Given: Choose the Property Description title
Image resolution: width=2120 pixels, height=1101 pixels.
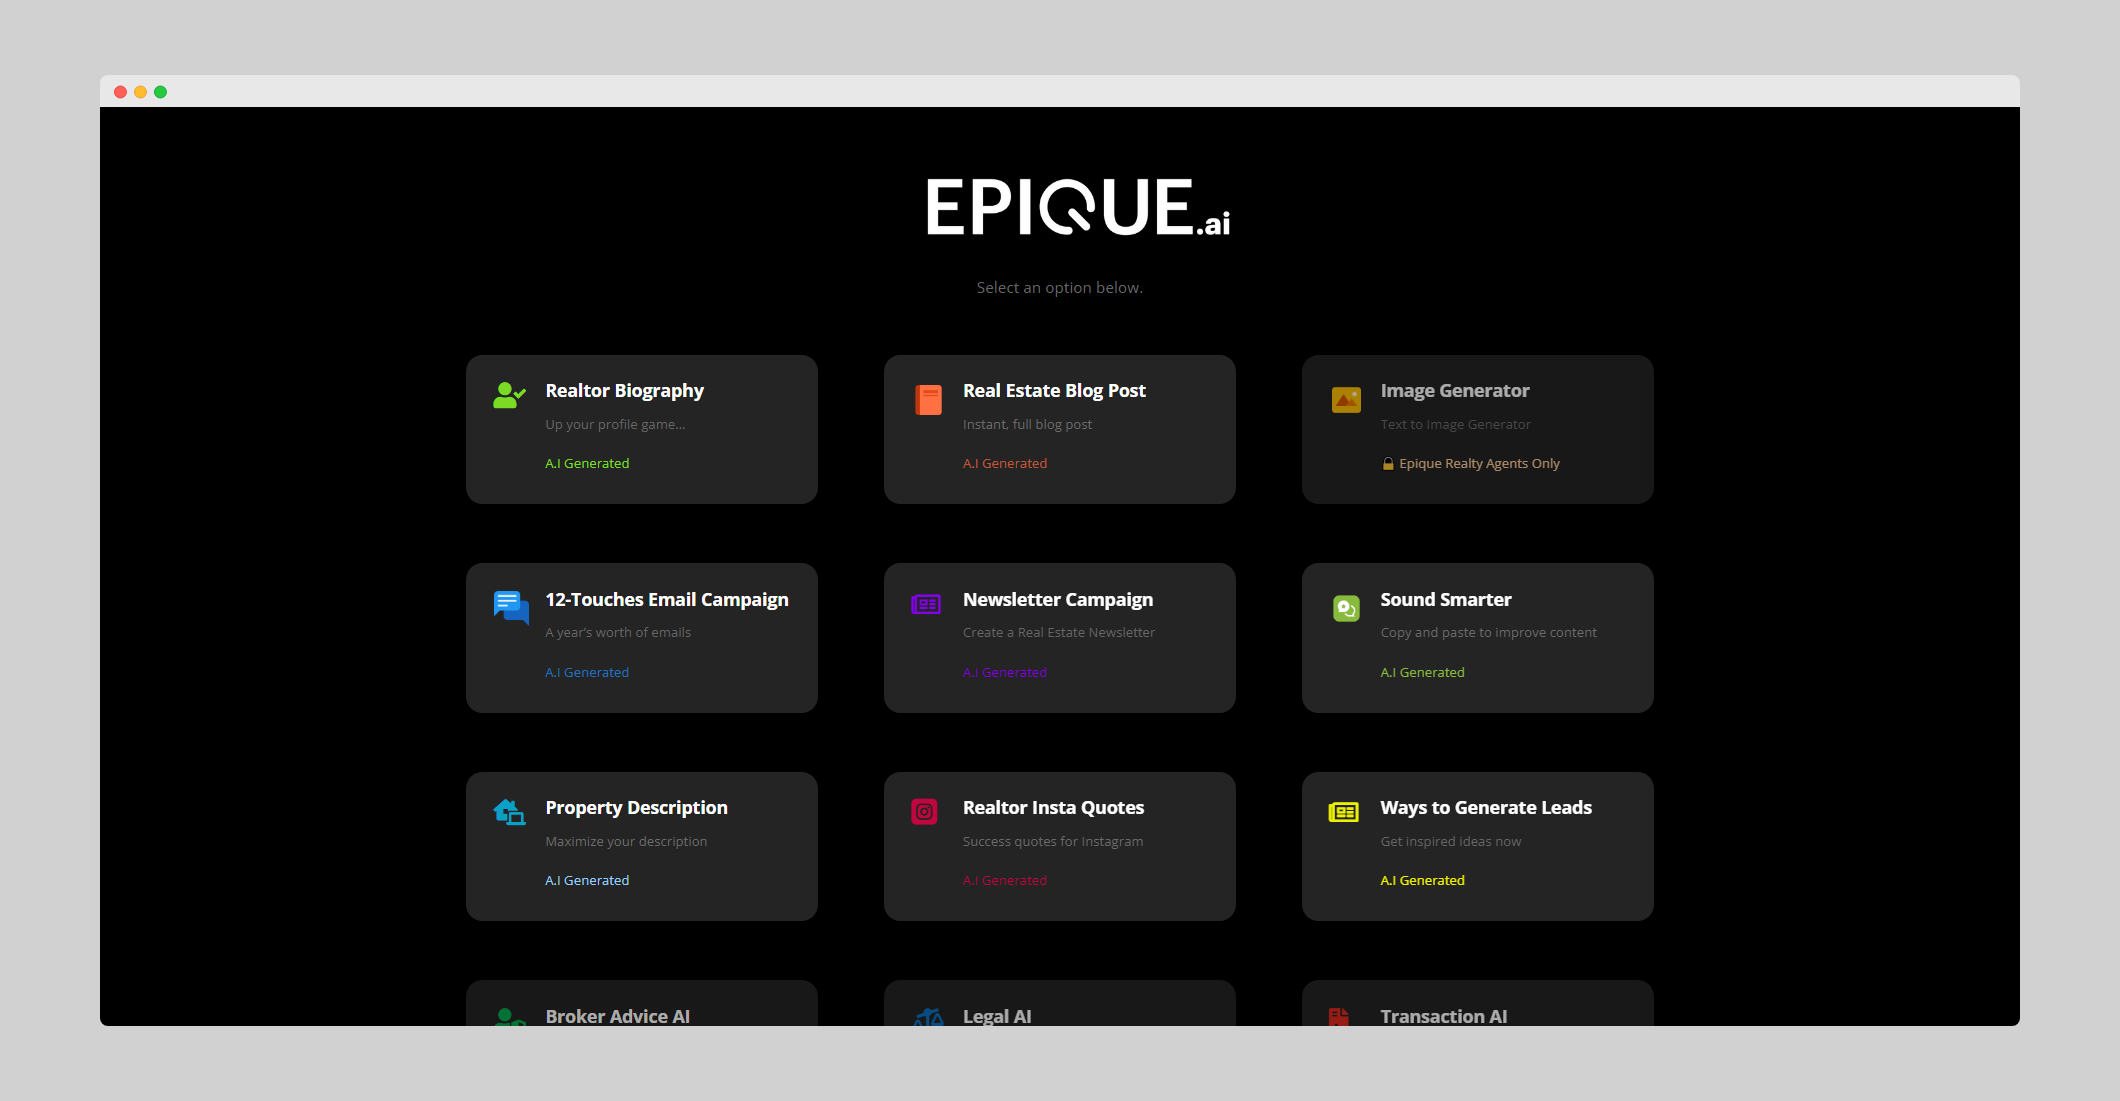Looking at the screenshot, I should click(x=636, y=808).
